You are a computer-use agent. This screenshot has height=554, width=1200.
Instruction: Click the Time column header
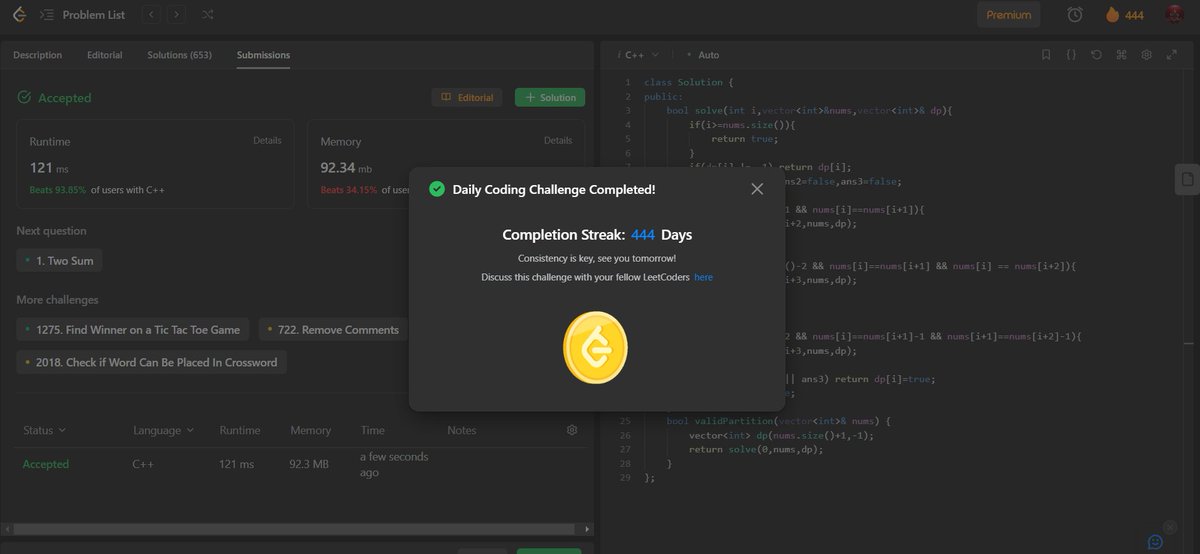click(x=373, y=430)
